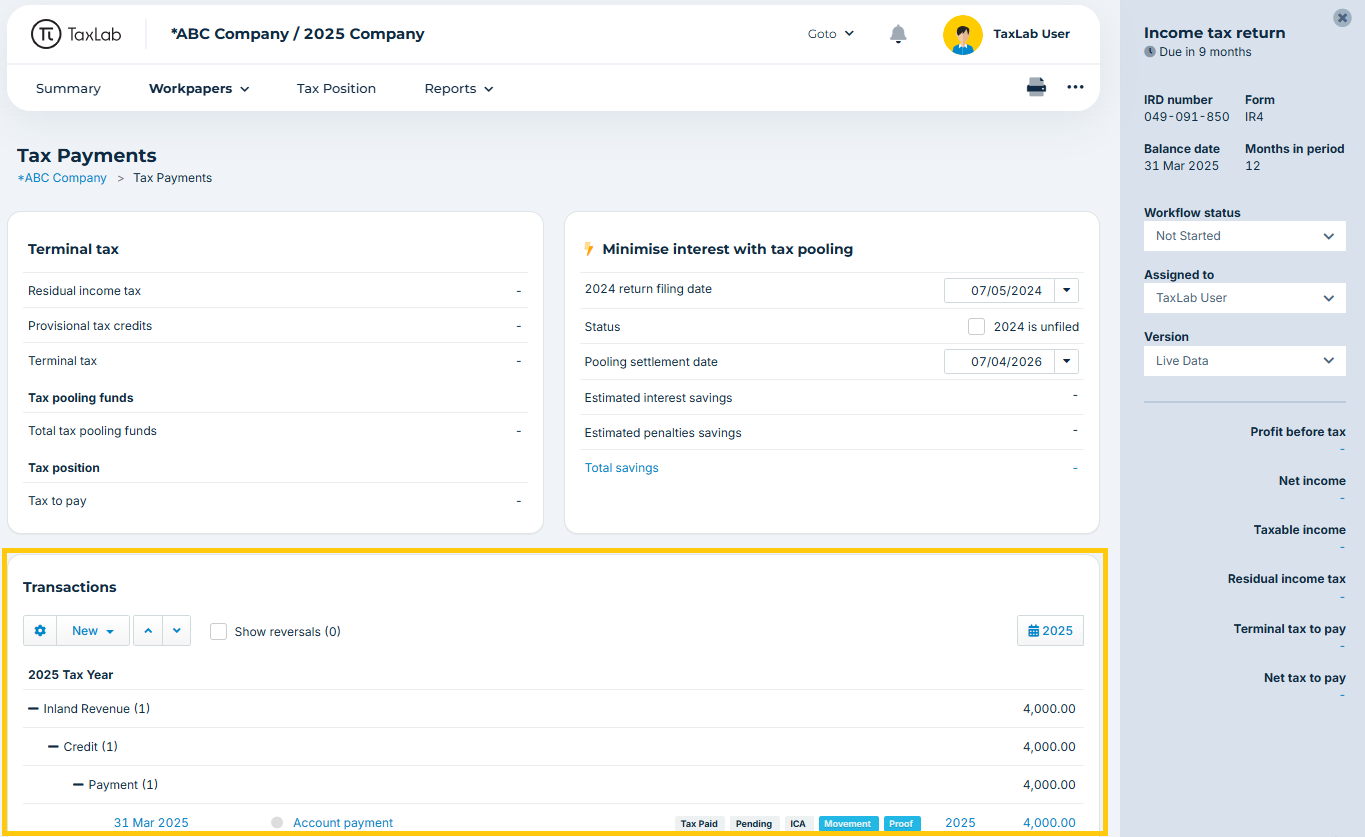Click the Estimated penalties savings row

[832, 433]
